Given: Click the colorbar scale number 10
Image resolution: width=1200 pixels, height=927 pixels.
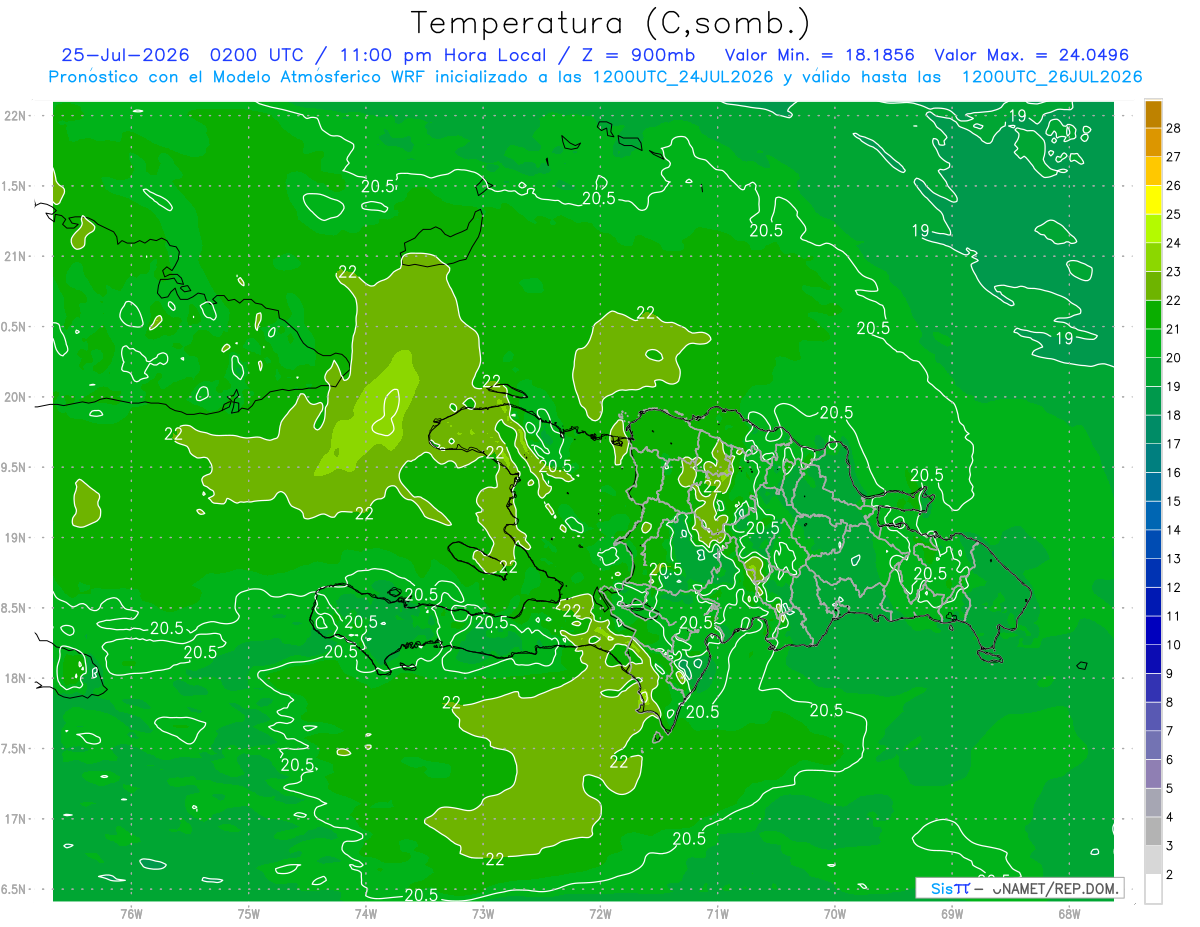Looking at the screenshot, I should click(x=1174, y=645).
